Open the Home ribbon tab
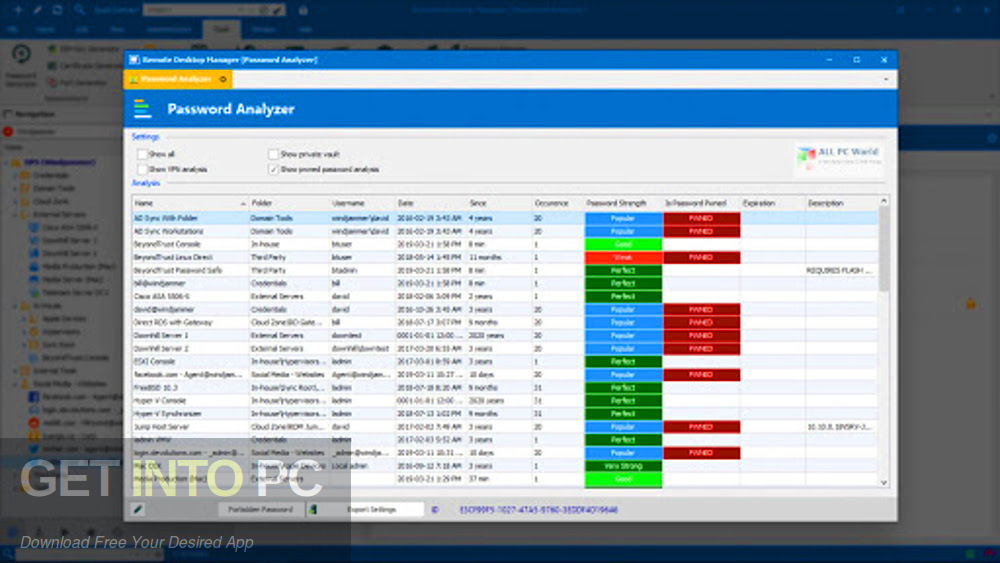This screenshot has height=563, width=1000. 45,29
